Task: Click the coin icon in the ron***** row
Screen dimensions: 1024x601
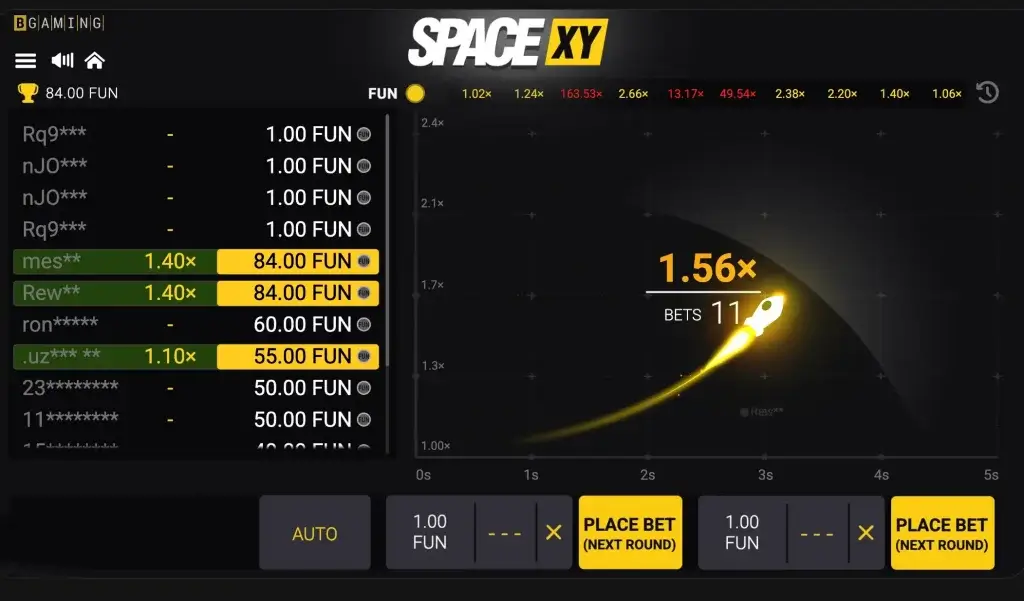Action: (364, 325)
